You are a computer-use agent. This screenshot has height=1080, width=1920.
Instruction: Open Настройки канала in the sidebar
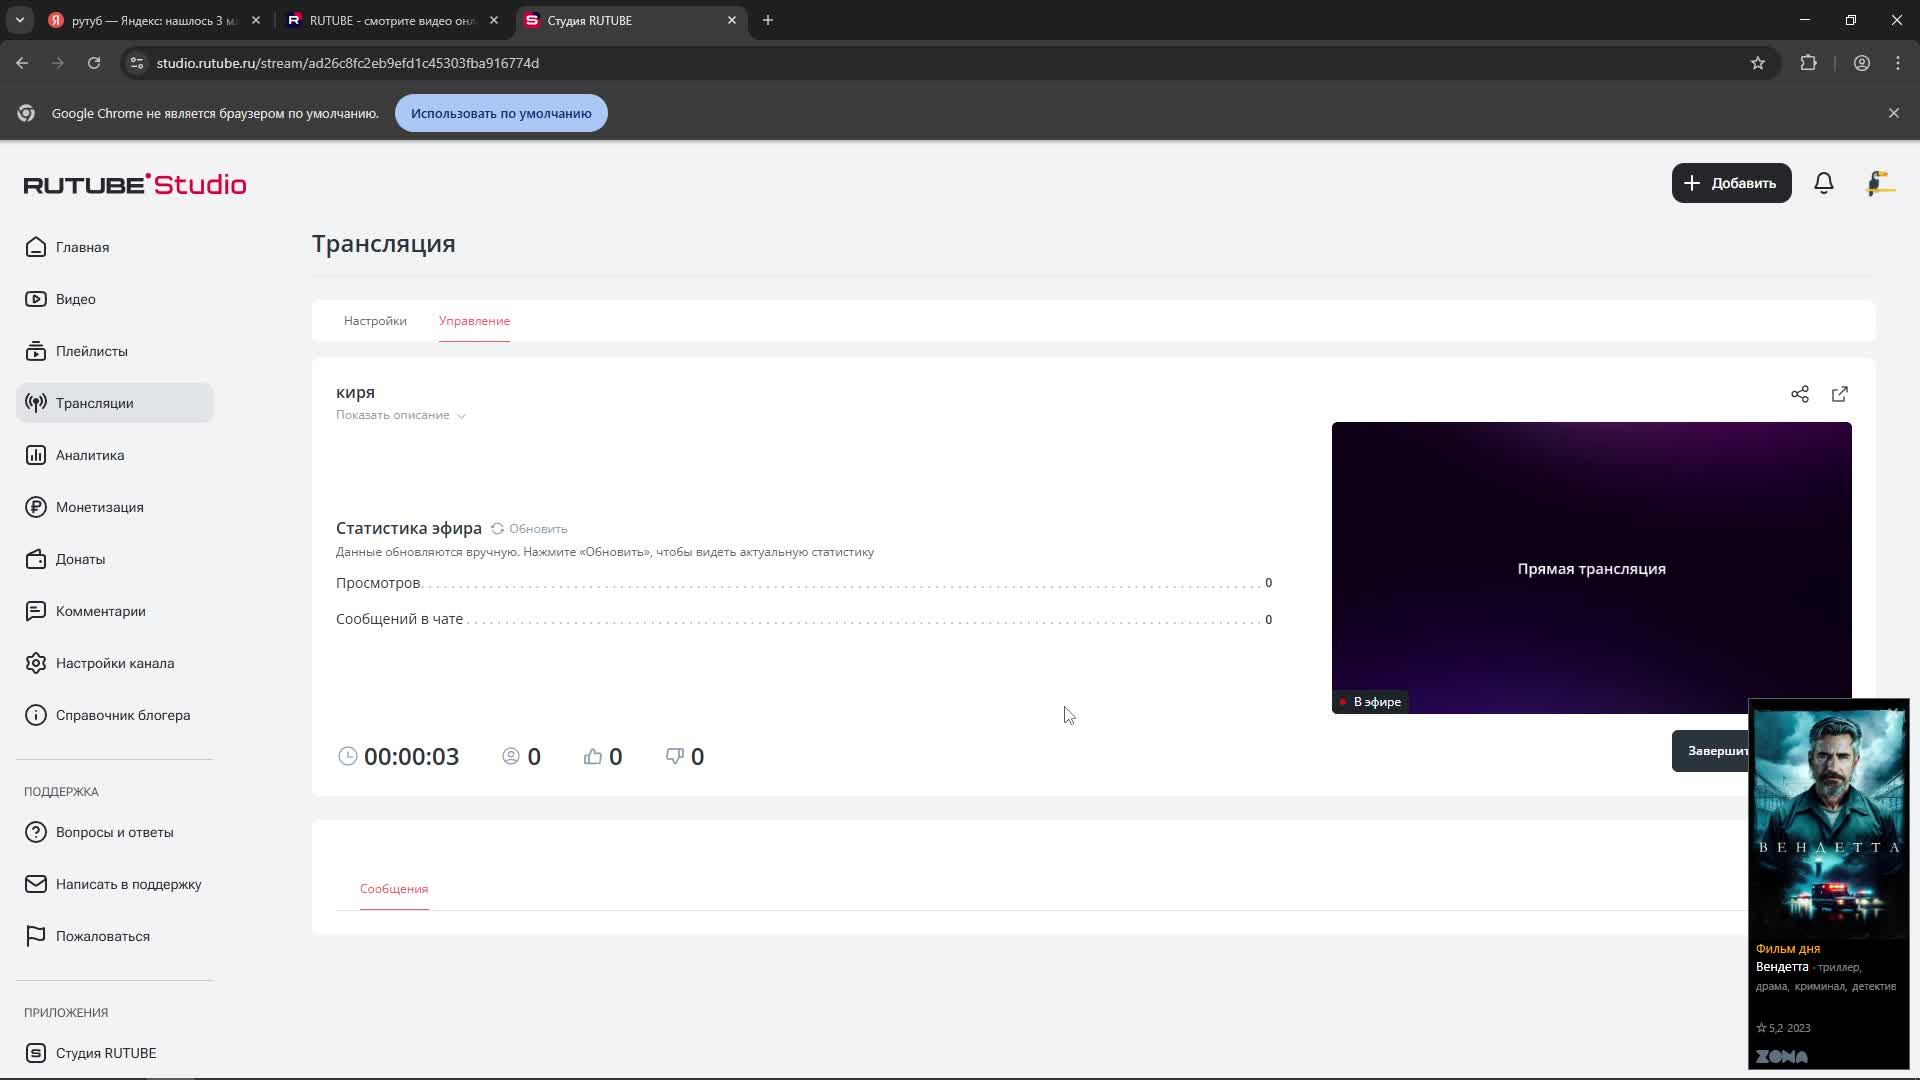click(x=114, y=663)
